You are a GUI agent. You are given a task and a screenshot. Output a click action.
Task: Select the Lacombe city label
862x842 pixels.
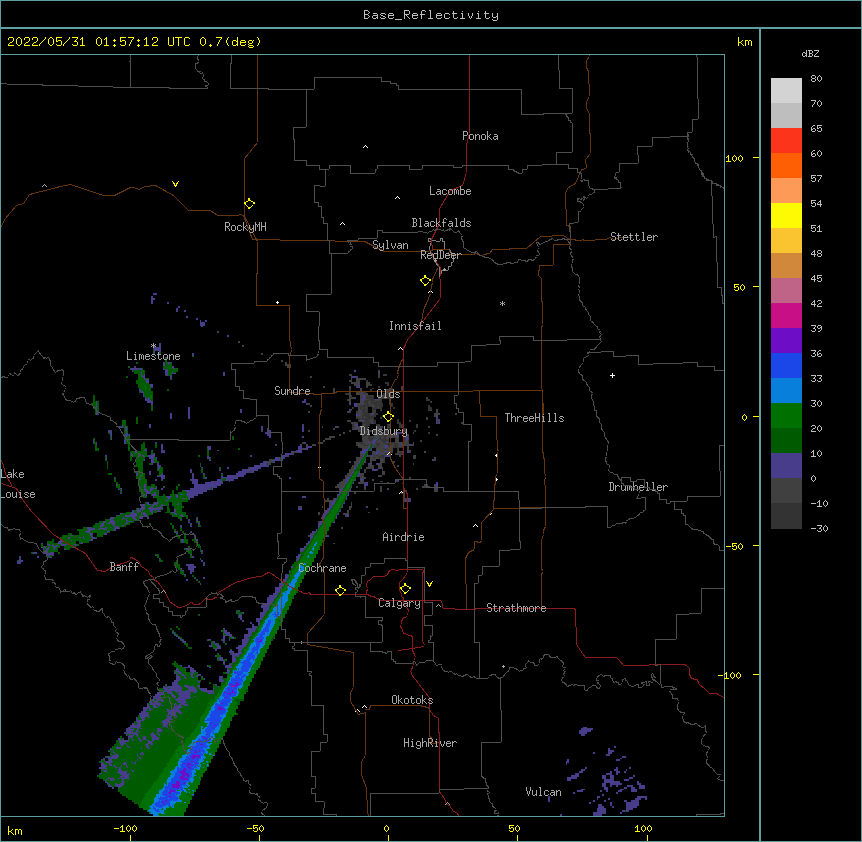click(450, 191)
